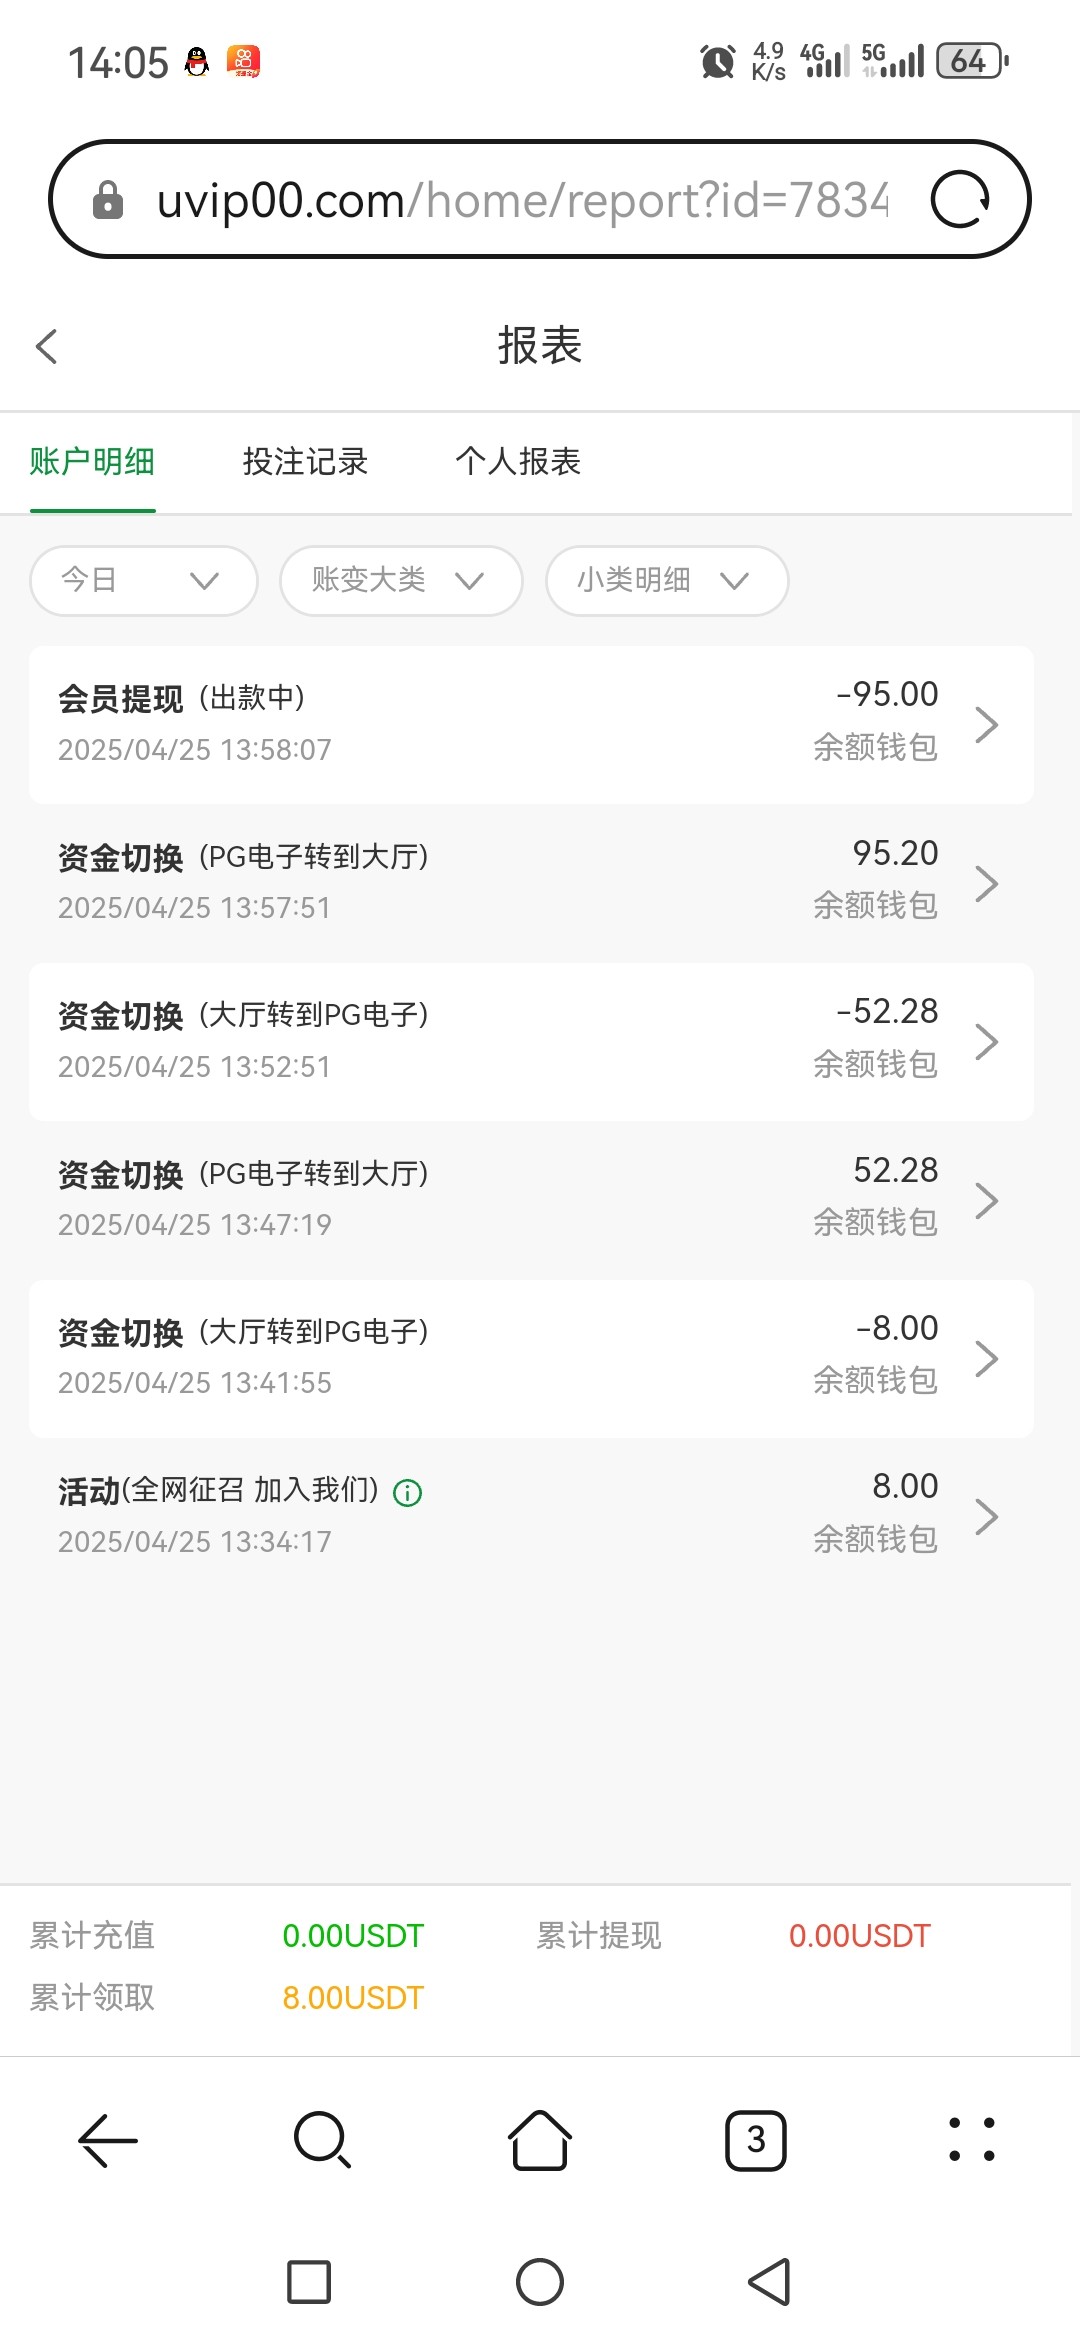Open the tab switcher showing 3 tabs
The width and height of the screenshot is (1080, 2340).
coord(756,2140)
